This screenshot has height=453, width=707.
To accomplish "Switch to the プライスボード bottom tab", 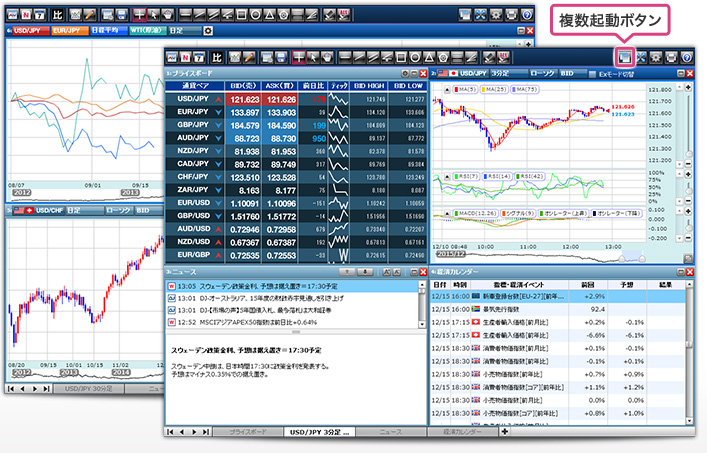I will coord(248,432).
